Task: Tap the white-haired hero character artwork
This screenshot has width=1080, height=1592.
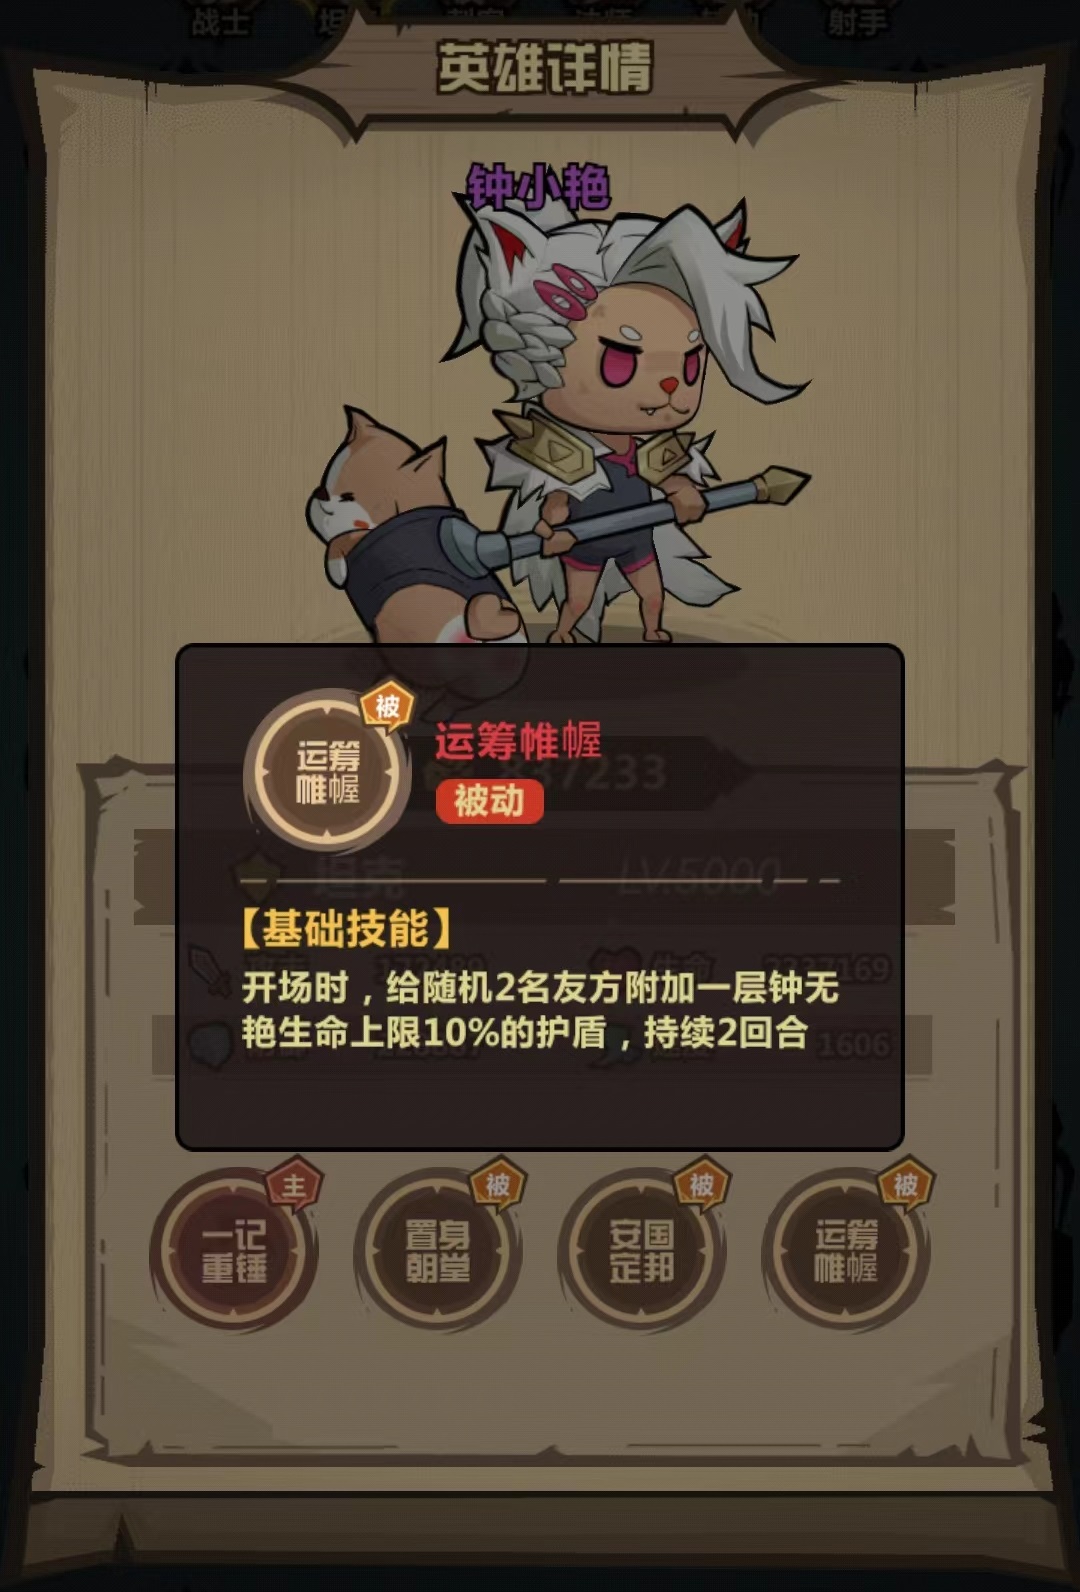Action: (x=630, y=420)
